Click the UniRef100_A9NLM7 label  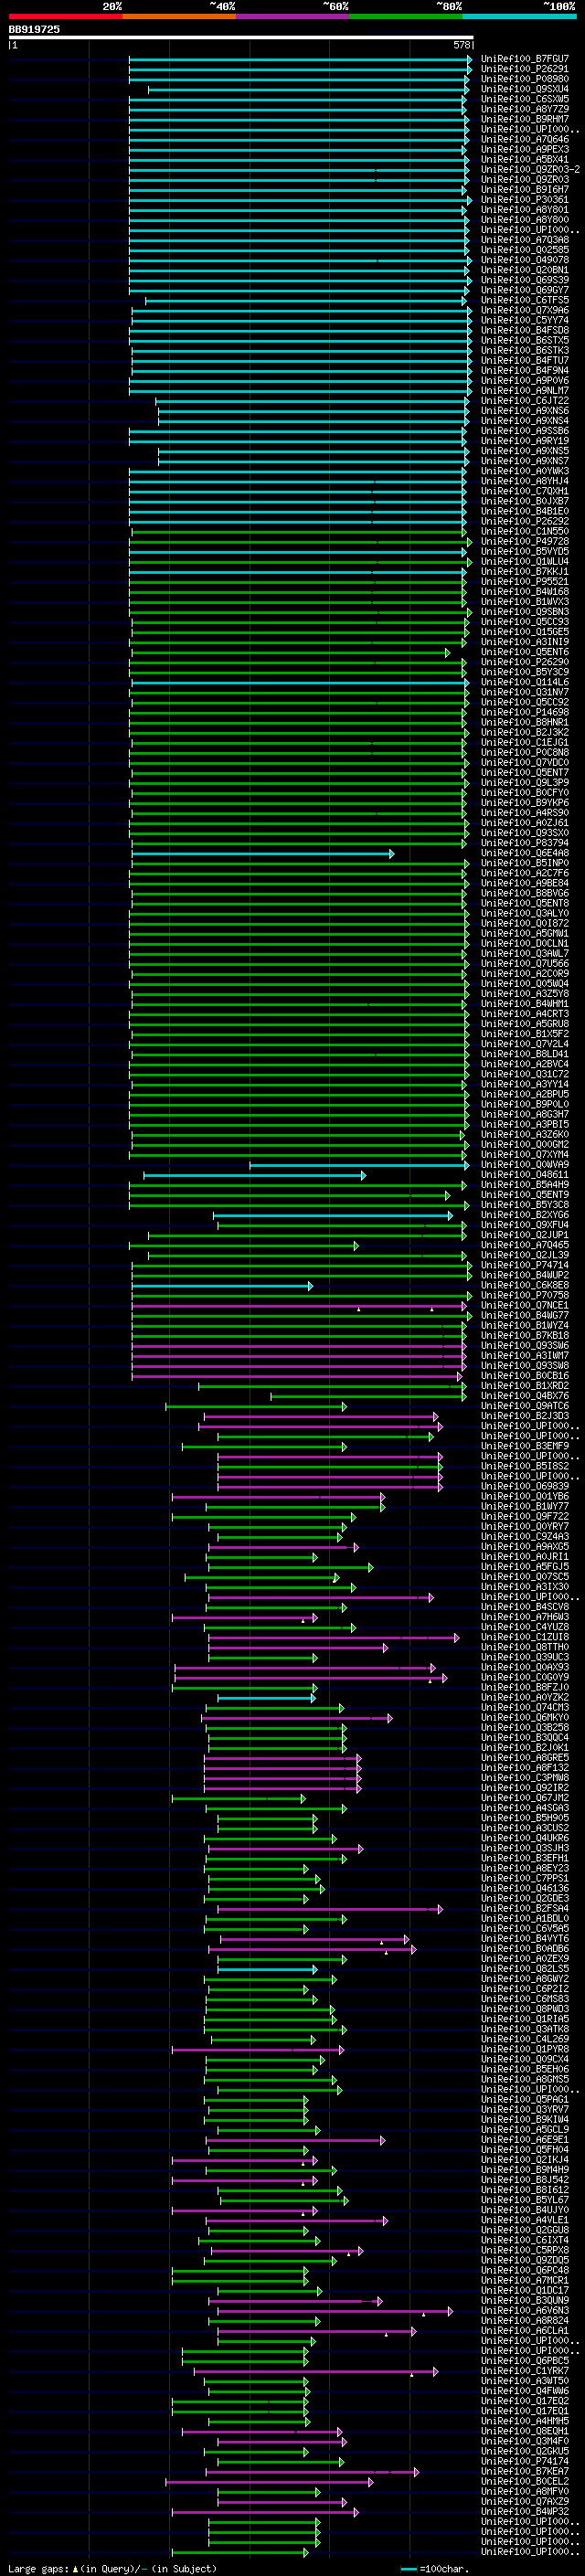click(x=524, y=391)
